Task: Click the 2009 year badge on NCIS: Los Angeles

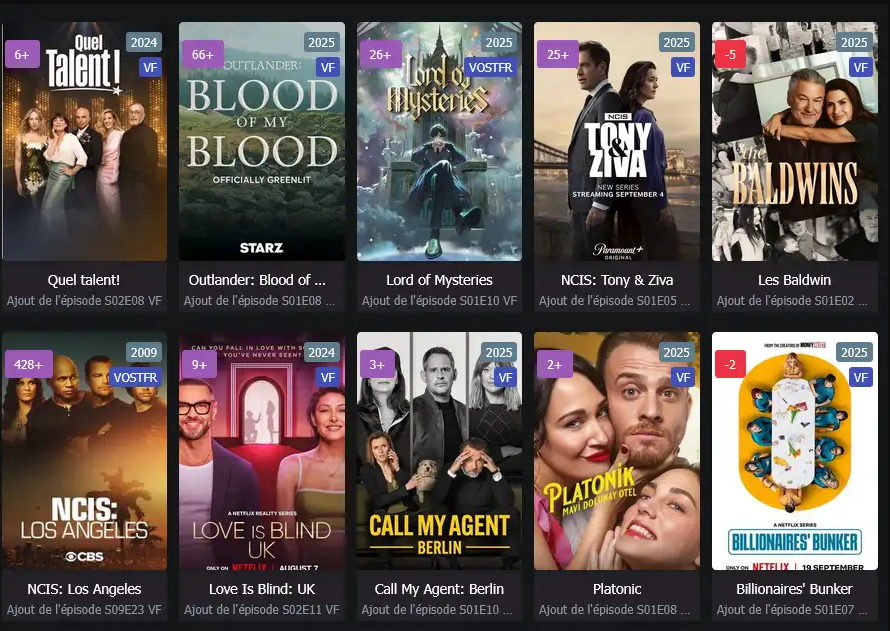Action: [144, 352]
